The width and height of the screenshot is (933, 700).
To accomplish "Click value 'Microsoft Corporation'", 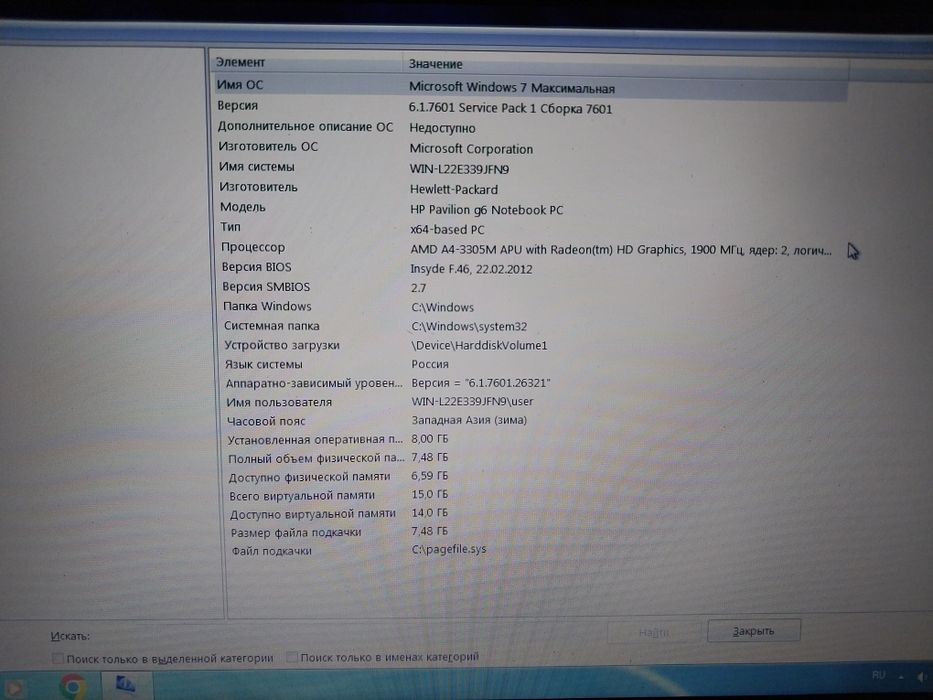I will tap(471, 149).
